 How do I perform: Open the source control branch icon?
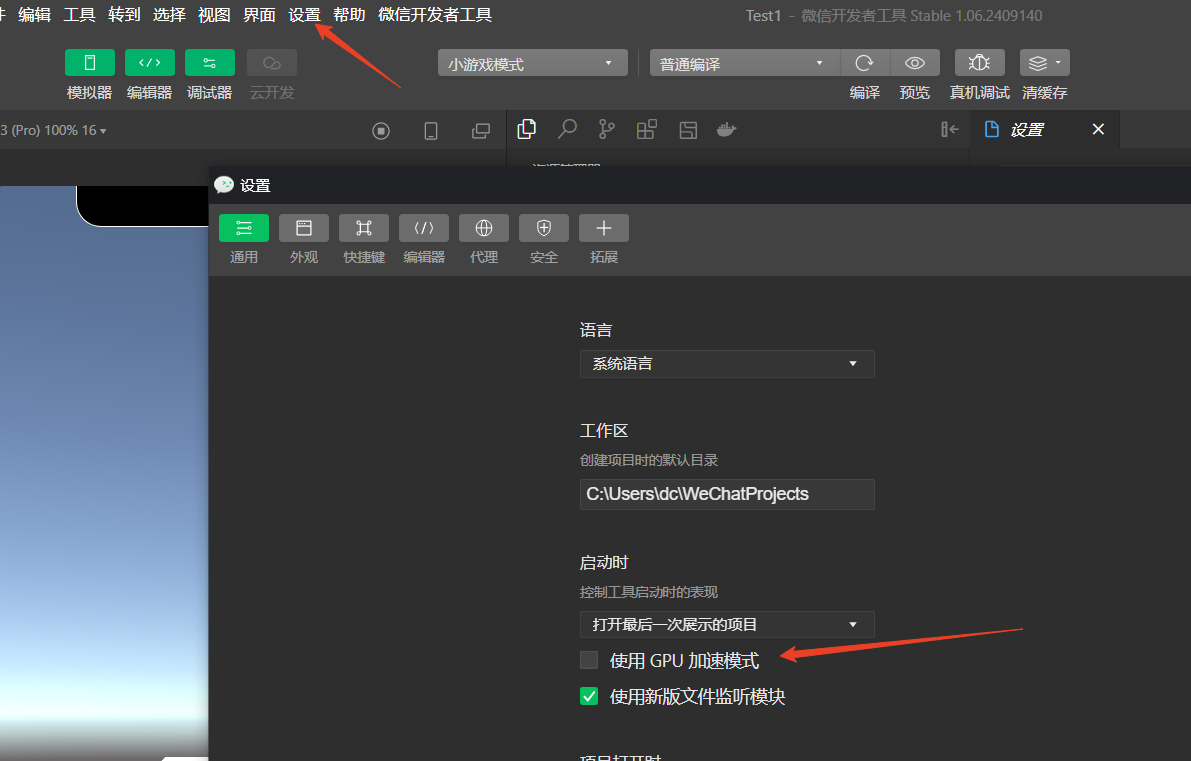[606, 130]
